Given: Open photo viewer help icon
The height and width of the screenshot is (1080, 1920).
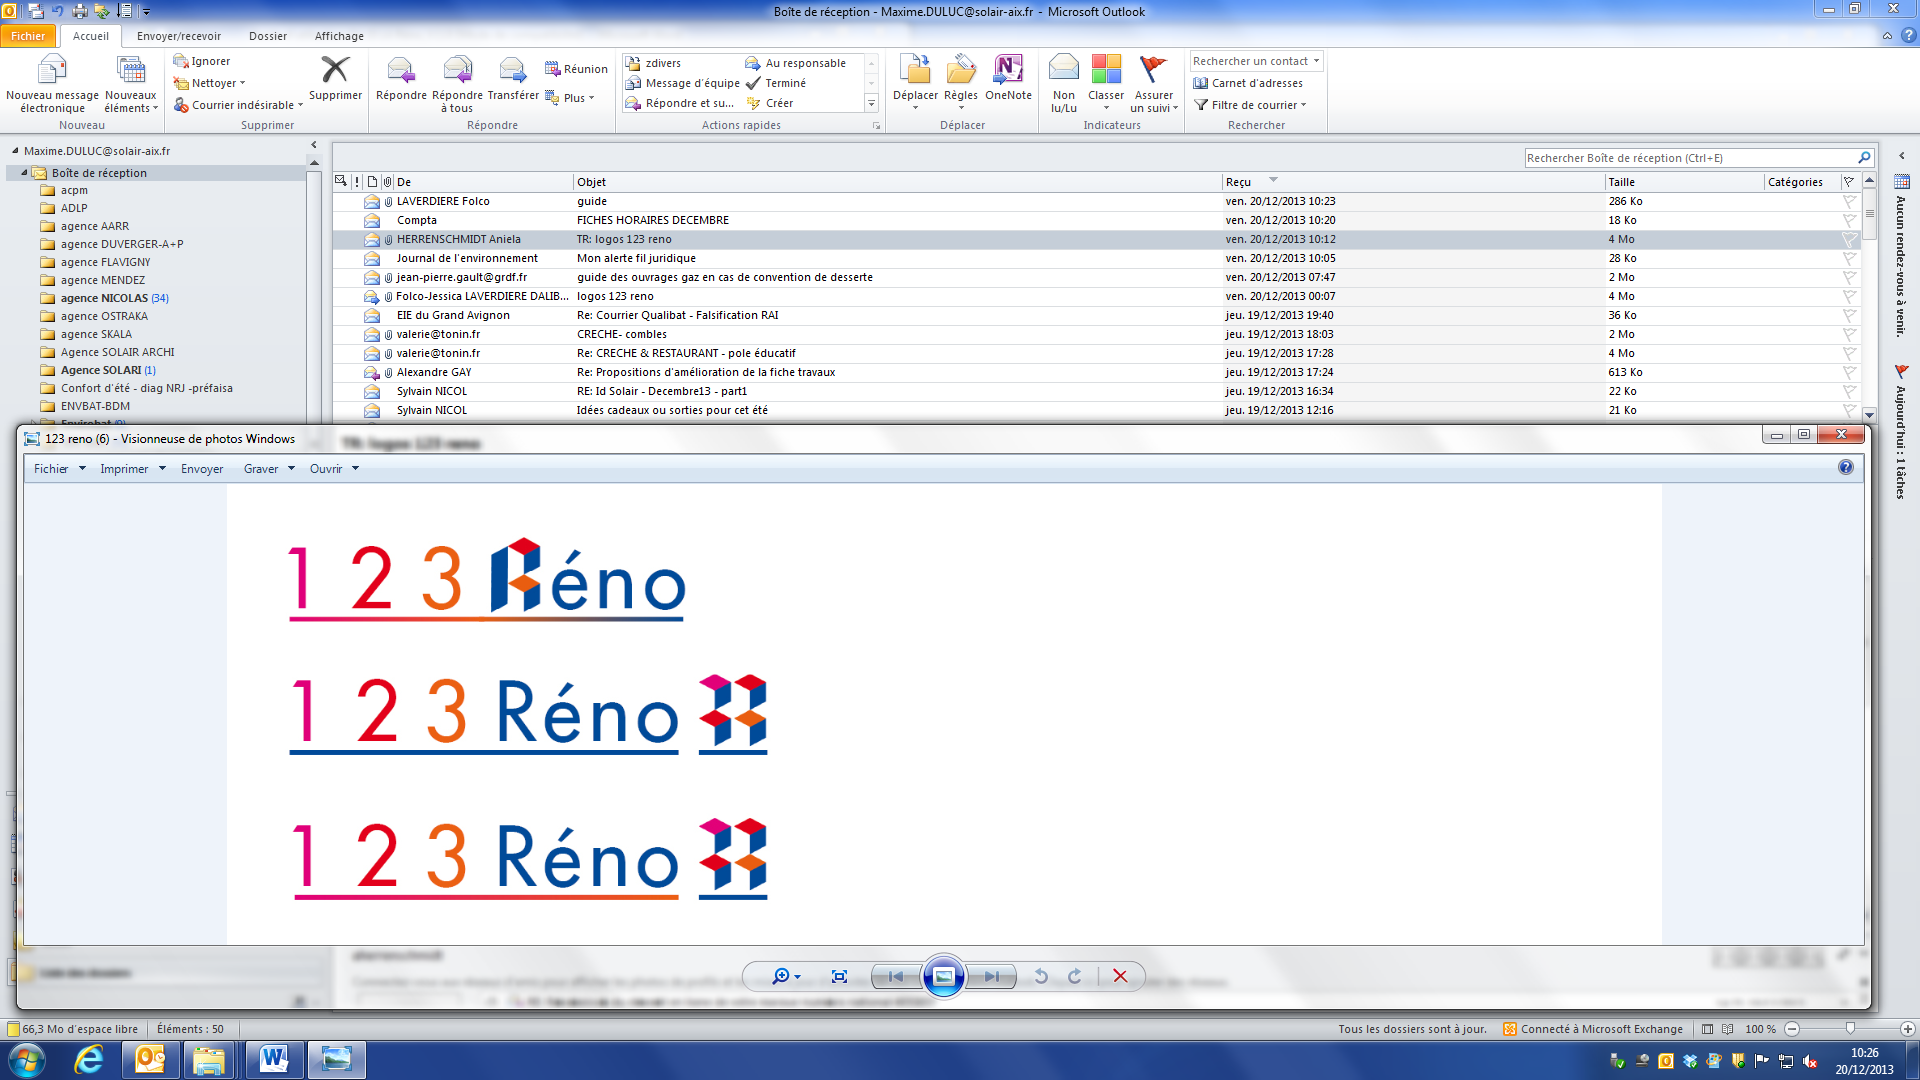Looking at the screenshot, I should coord(1845,468).
